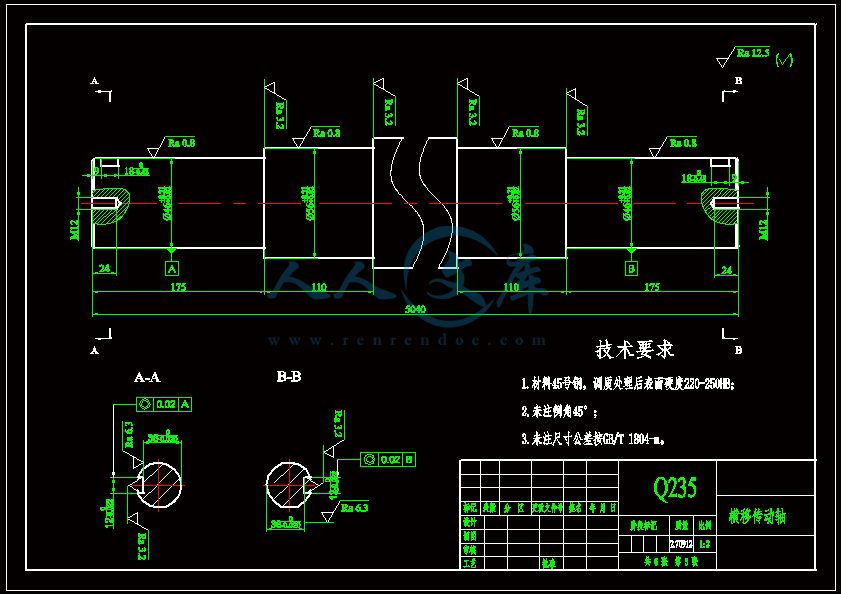
Task: Select the "0.02 B" tolerance frame
Action: tap(388, 459)
